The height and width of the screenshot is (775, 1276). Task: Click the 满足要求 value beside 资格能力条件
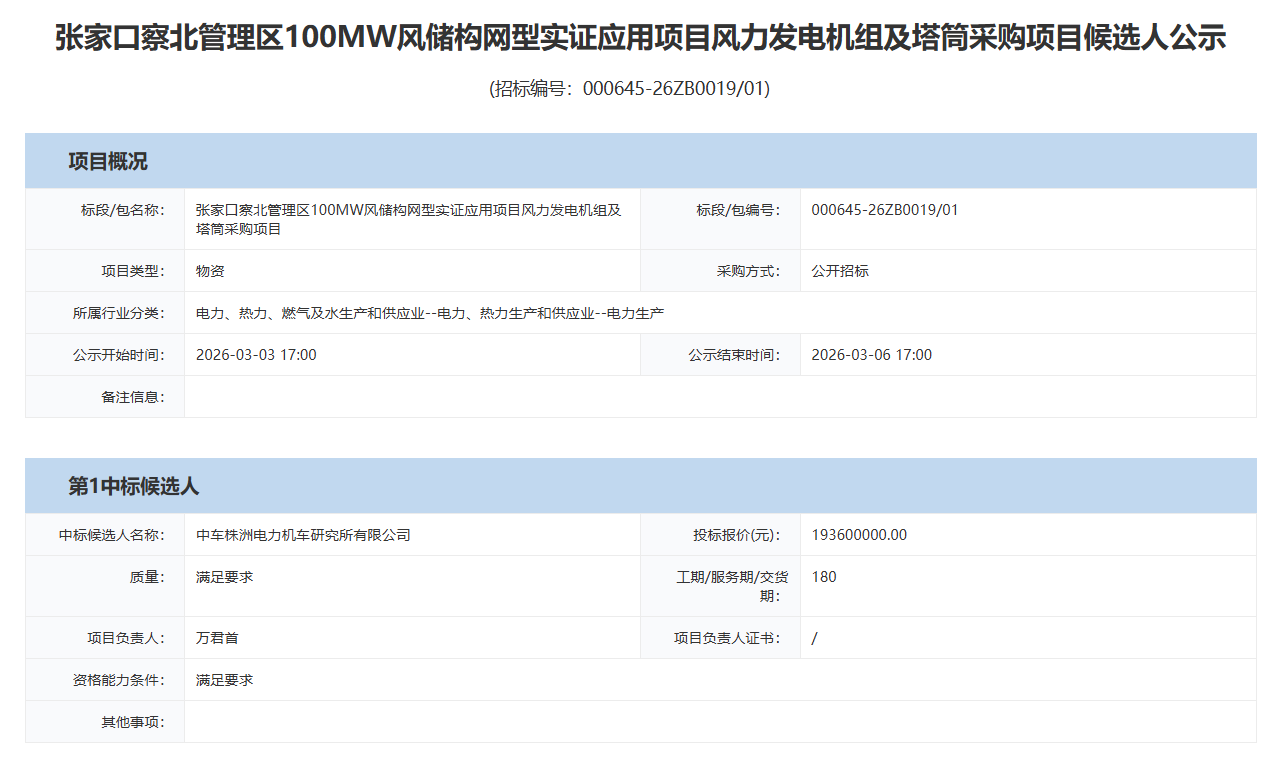(x=224, y=680)
